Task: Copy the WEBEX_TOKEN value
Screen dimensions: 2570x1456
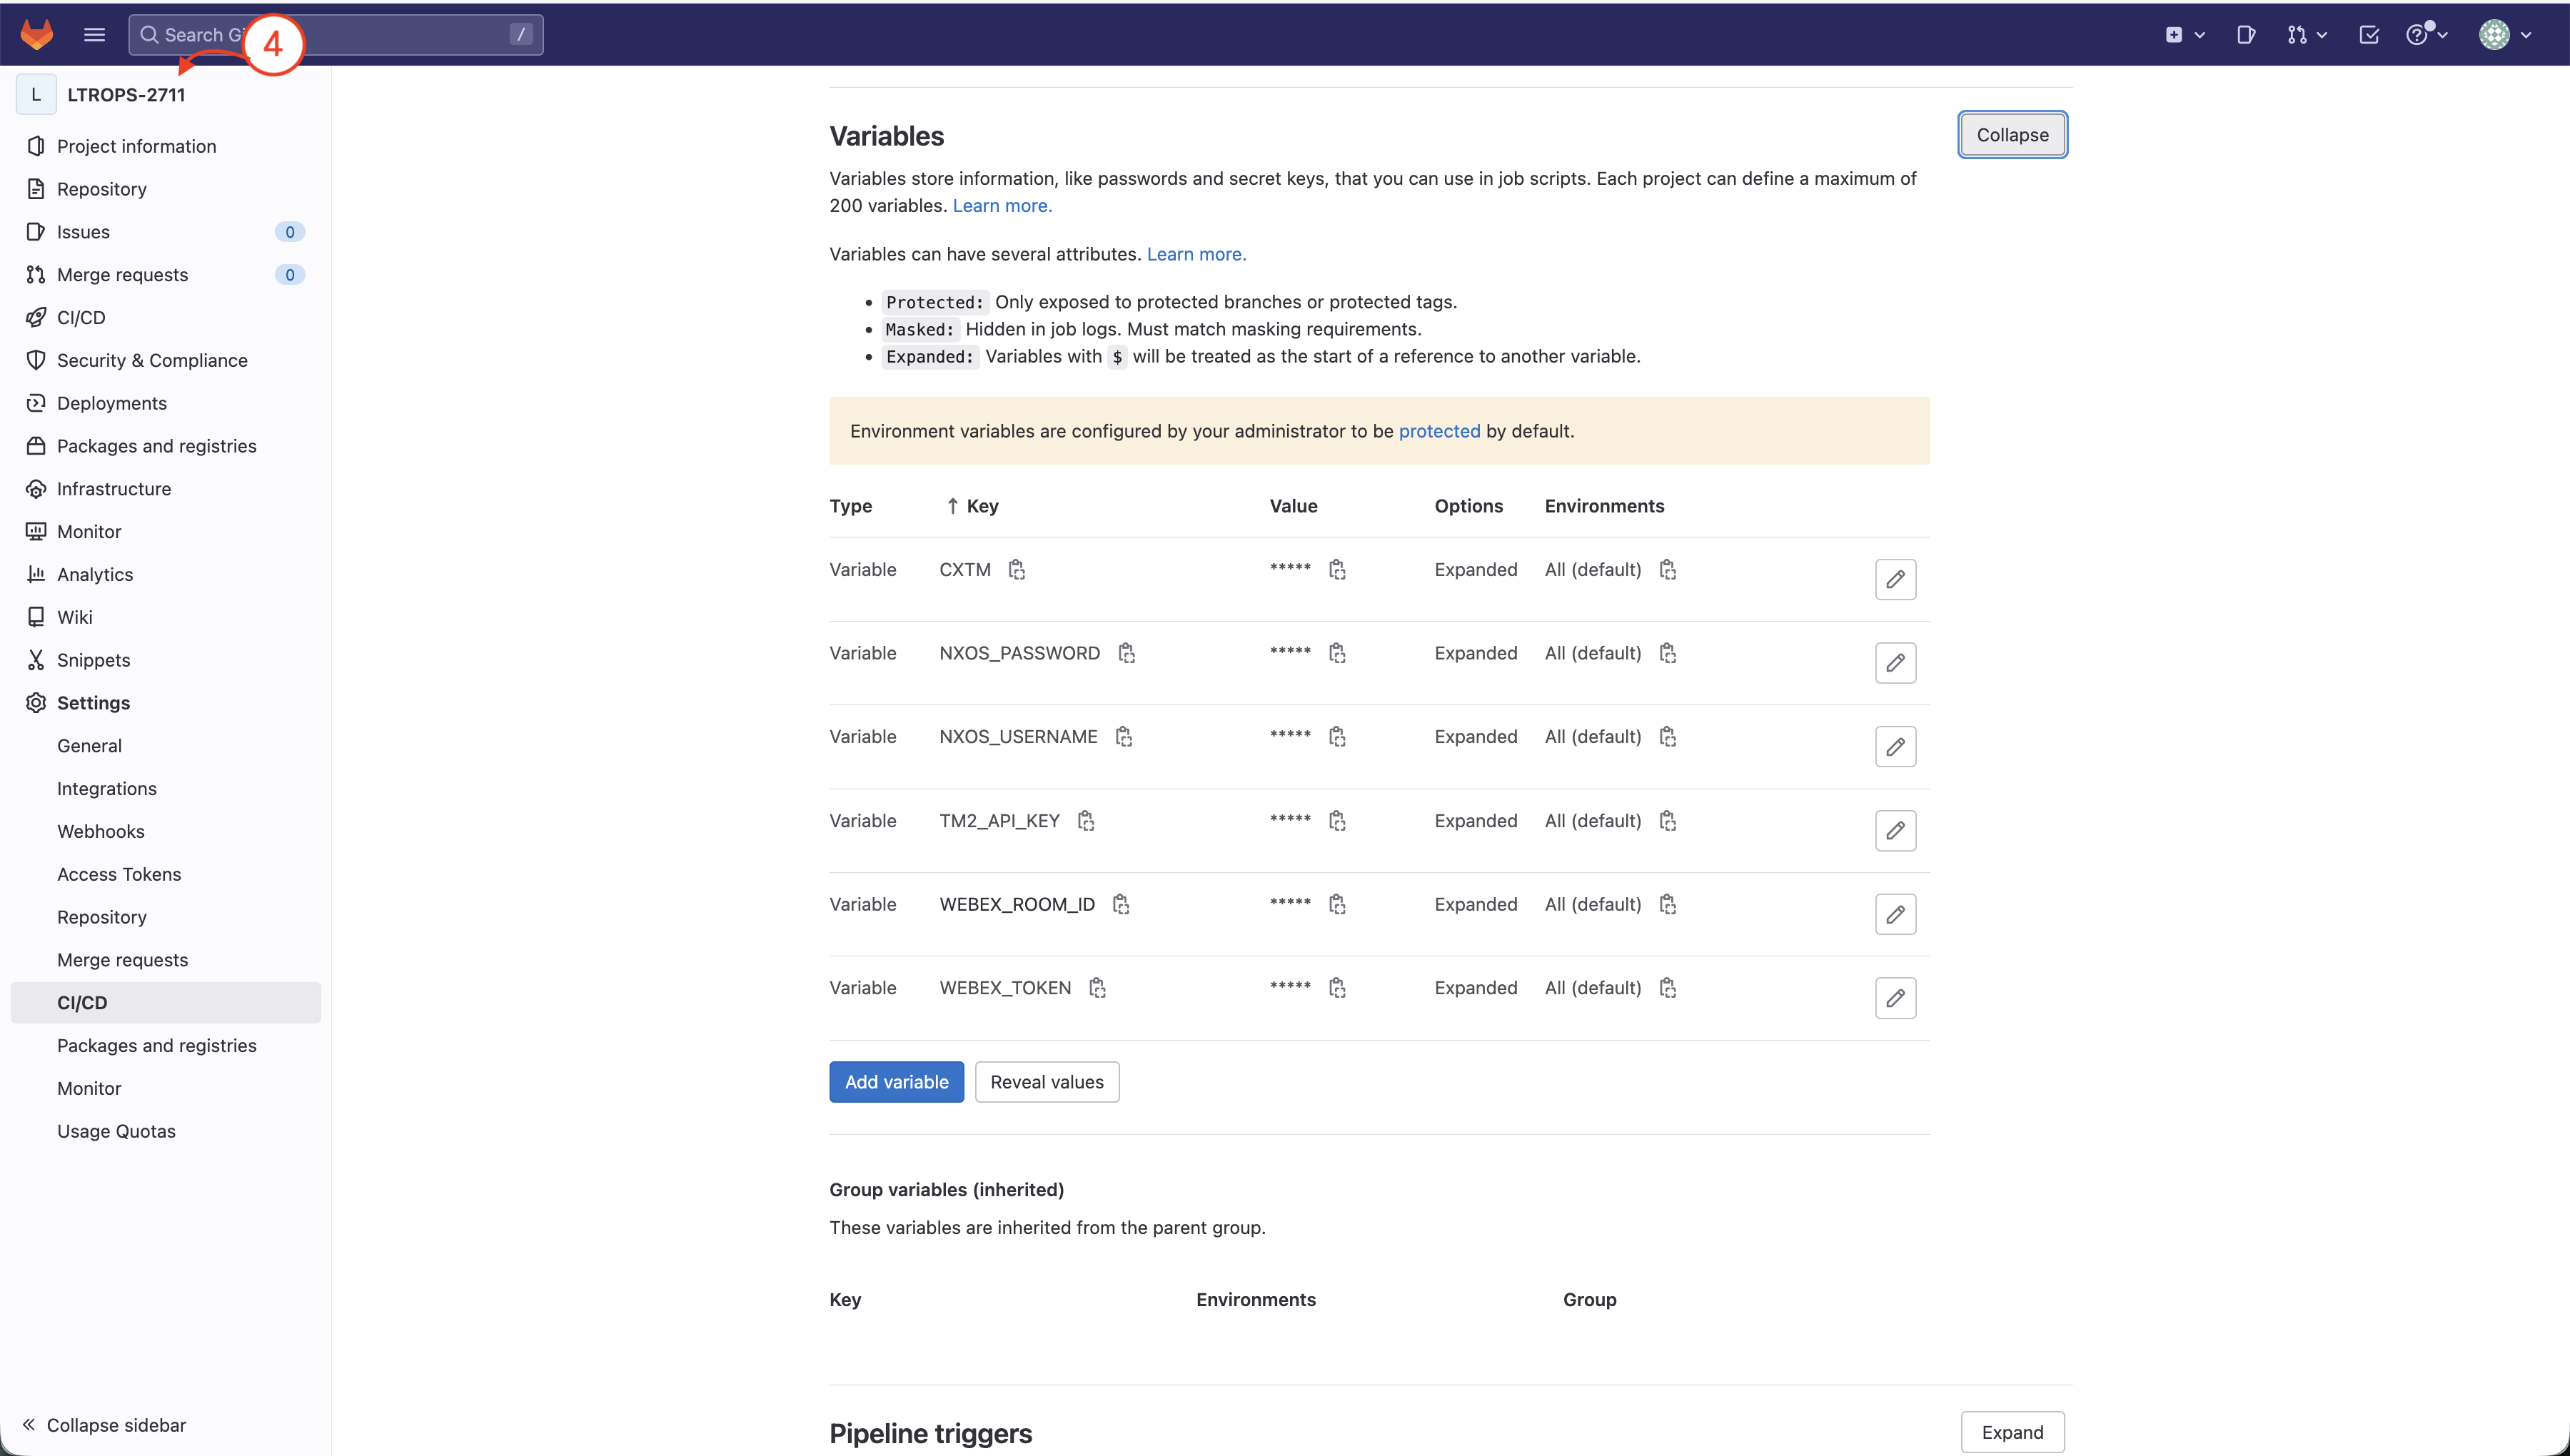Action: point(1337,988)
